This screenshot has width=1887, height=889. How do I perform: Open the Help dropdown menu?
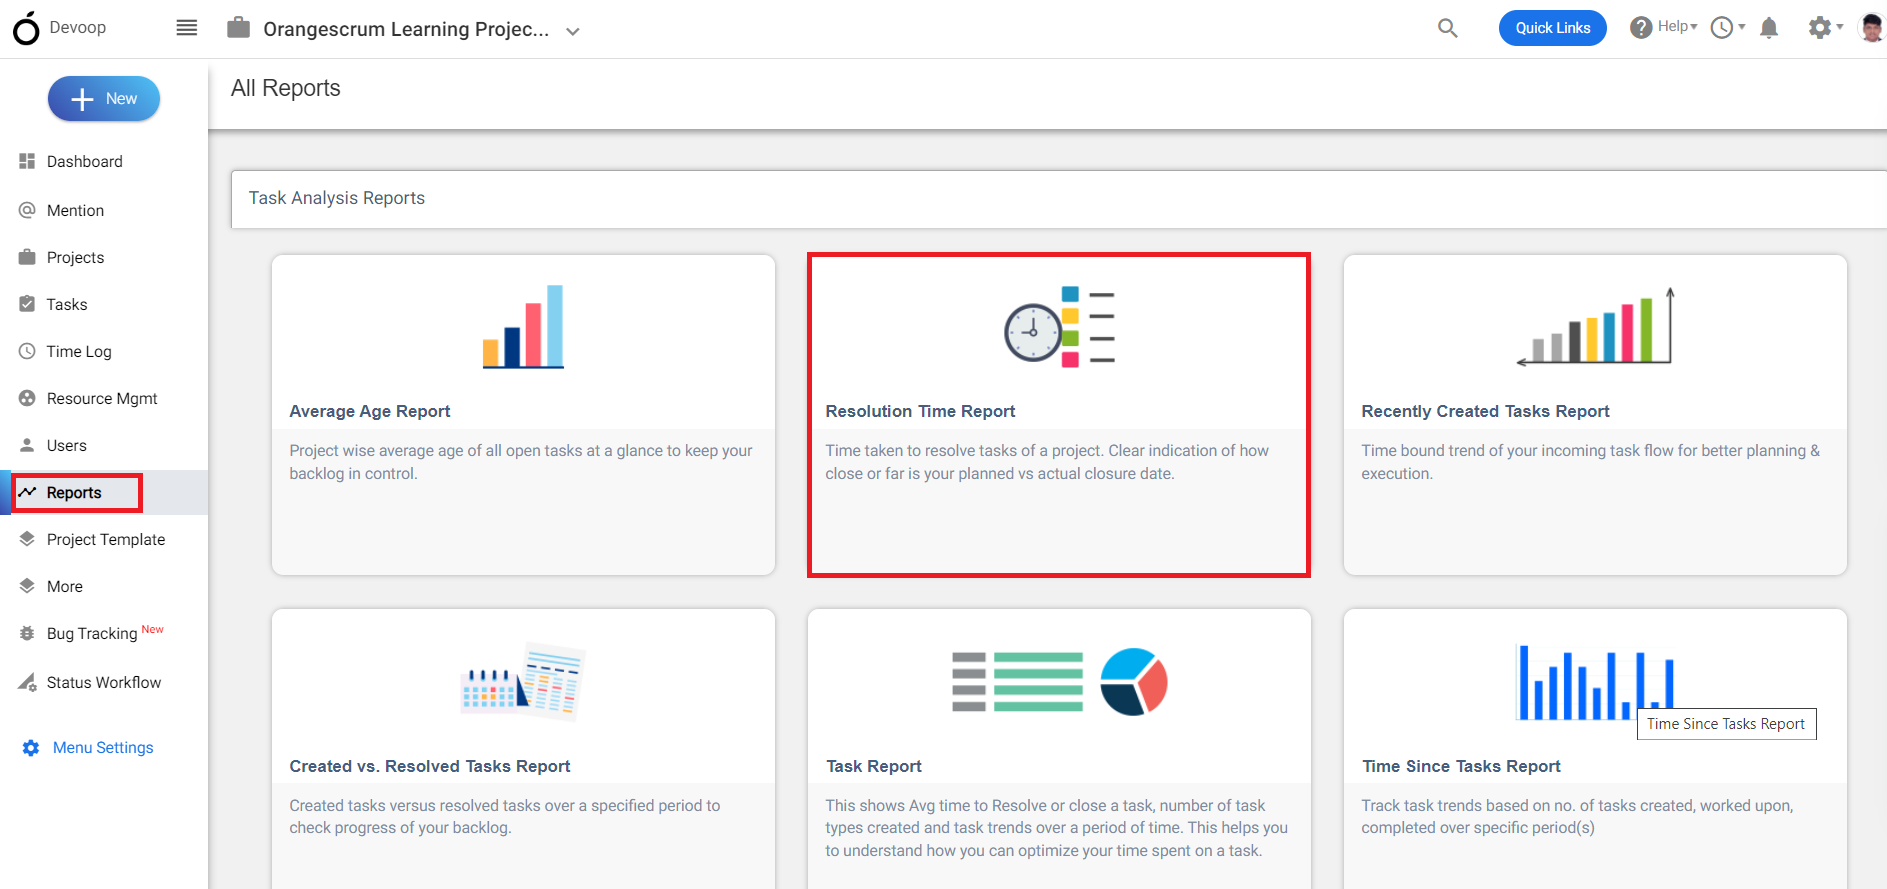pyautogui.click(x=1664, y=27)
